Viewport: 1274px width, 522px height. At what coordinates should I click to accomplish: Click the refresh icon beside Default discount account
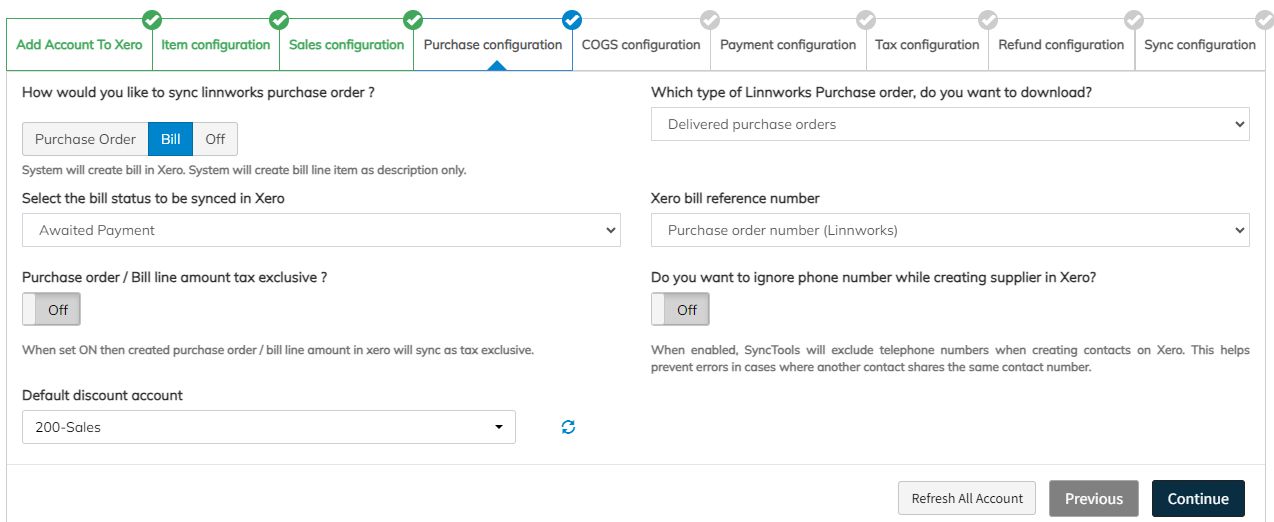(568, 427)
